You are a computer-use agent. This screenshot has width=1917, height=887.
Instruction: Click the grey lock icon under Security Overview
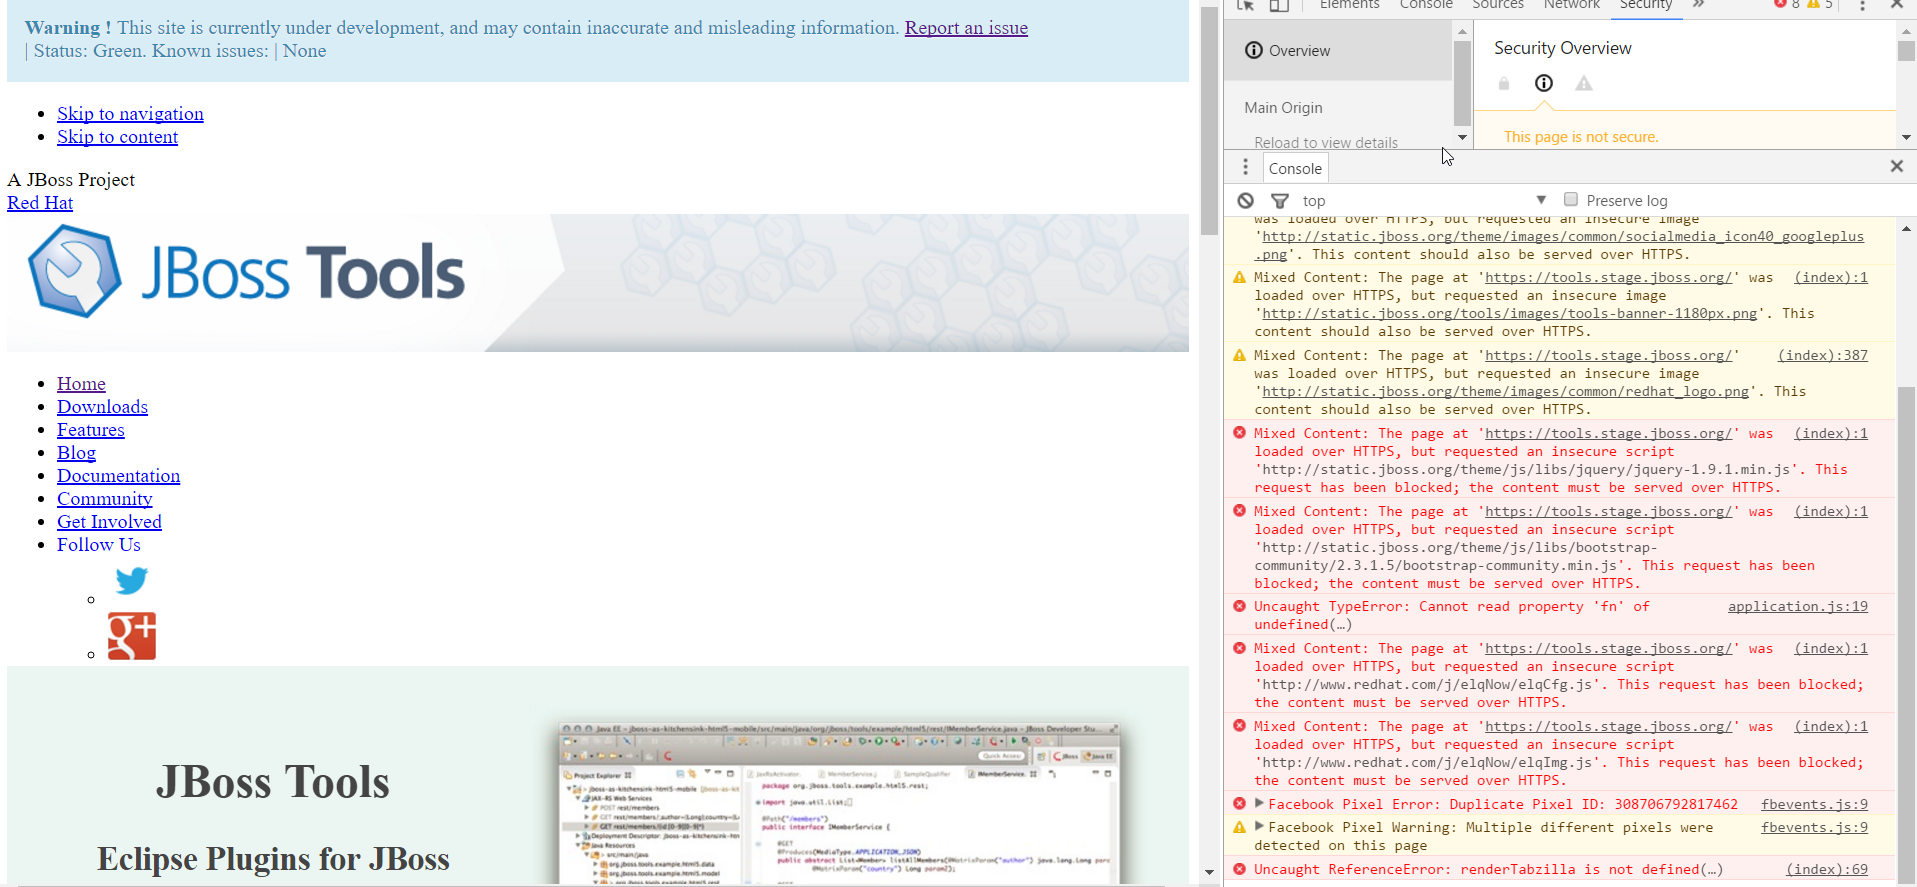(1504, 84)
